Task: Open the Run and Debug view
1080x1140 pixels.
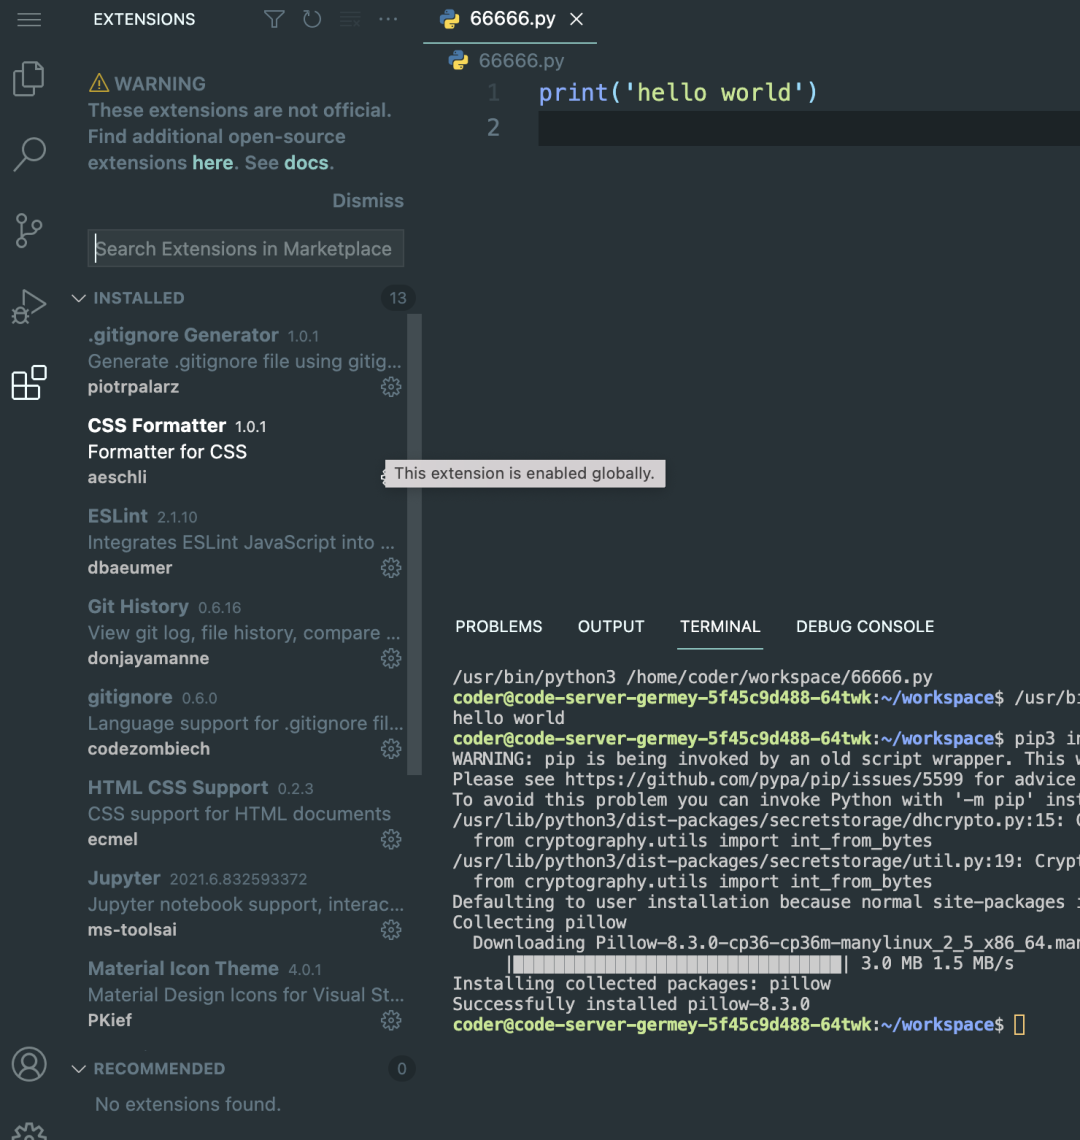Action: pyautogui.click(x=29, y=306)
